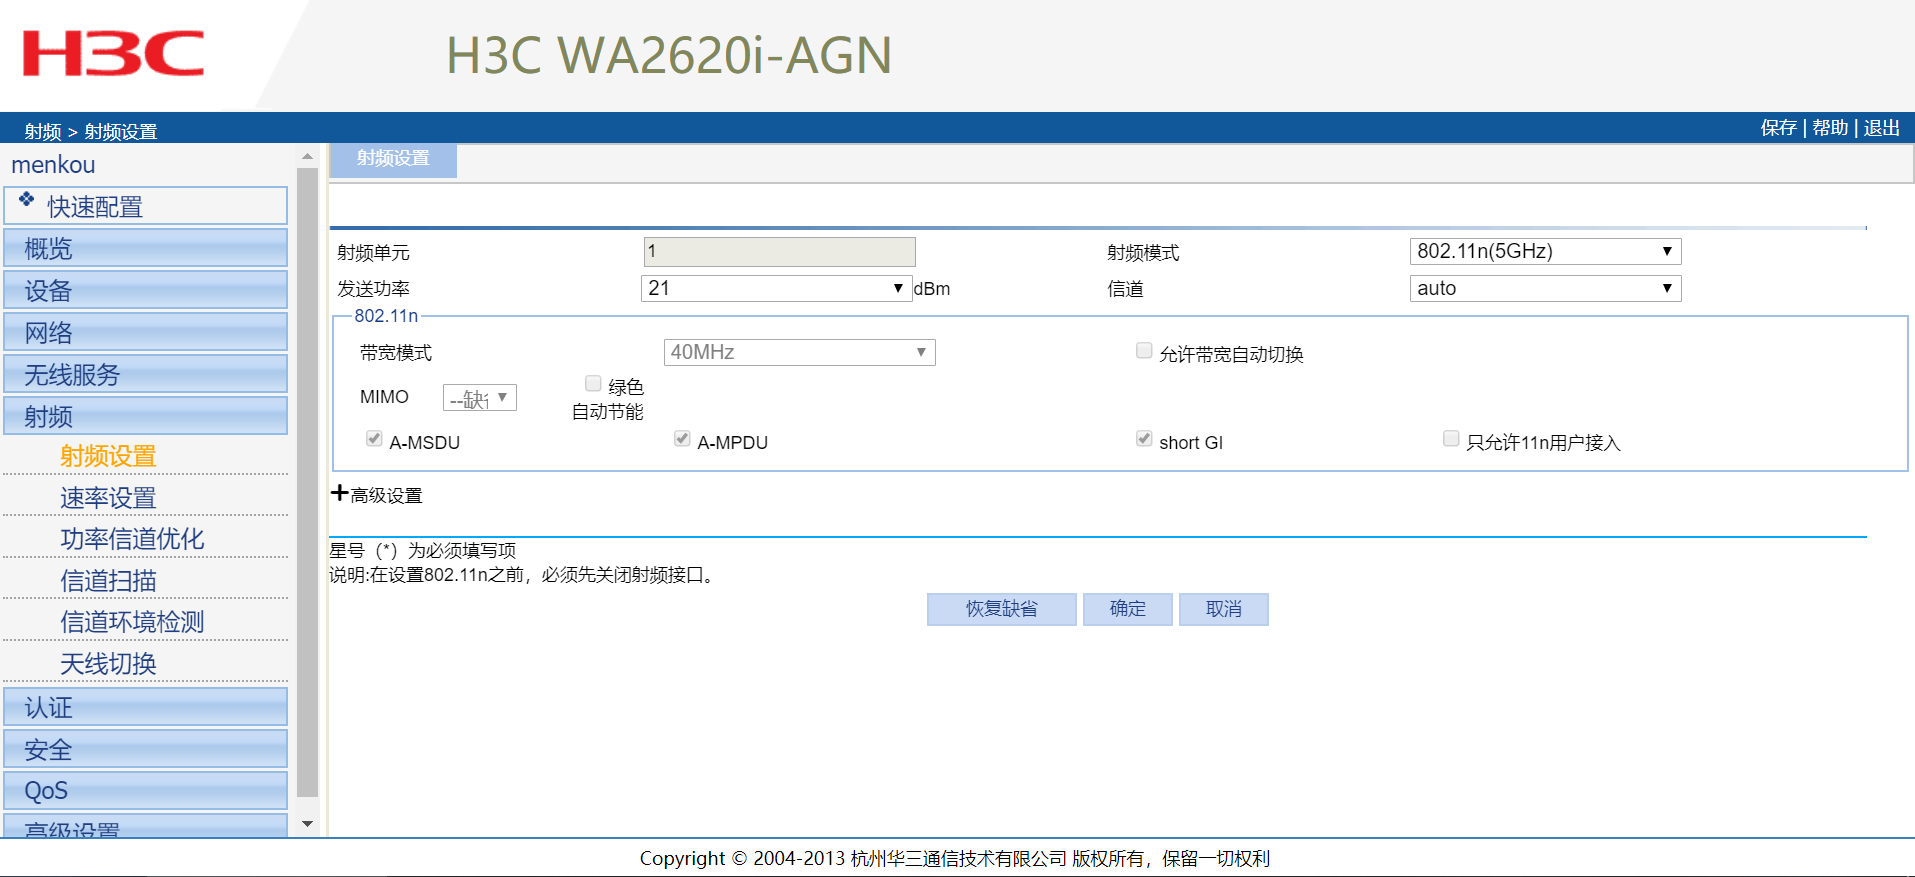The width and height of the screenshot is (1915, 877).
Task: Open the 设备 menu
Action: [x=145, y=290]
